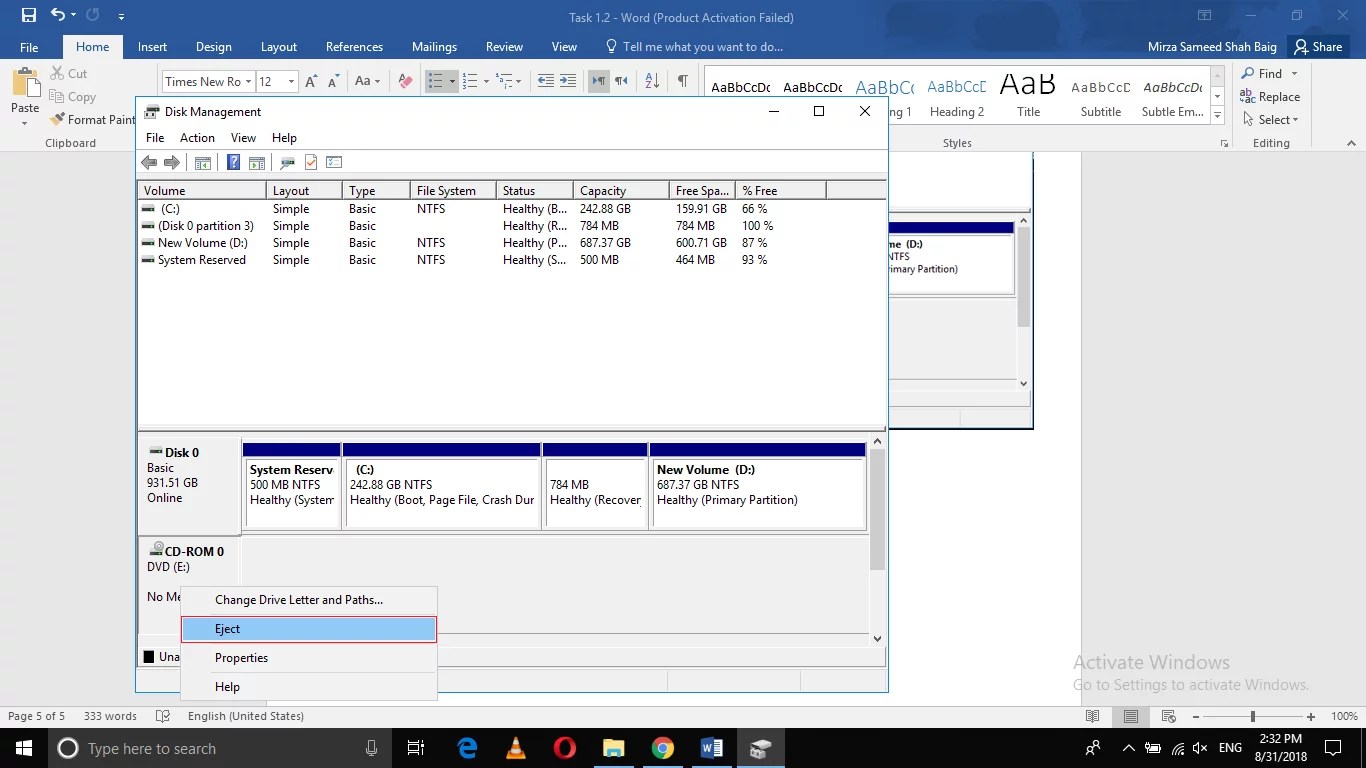Click the Help icon in Disk Management toolbar
The image size is (1366, 768).
tap(233, 162)
